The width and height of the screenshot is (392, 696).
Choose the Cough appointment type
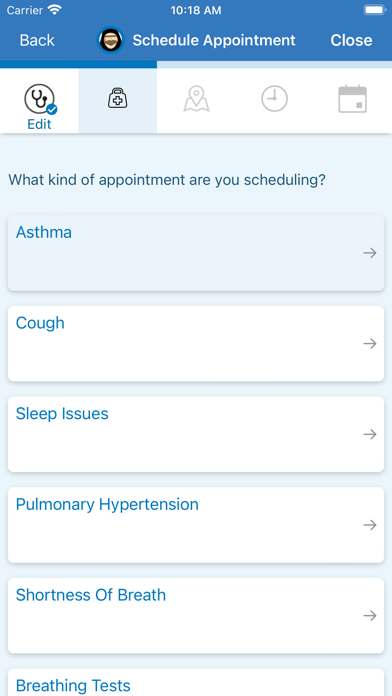tap(196, 344)
